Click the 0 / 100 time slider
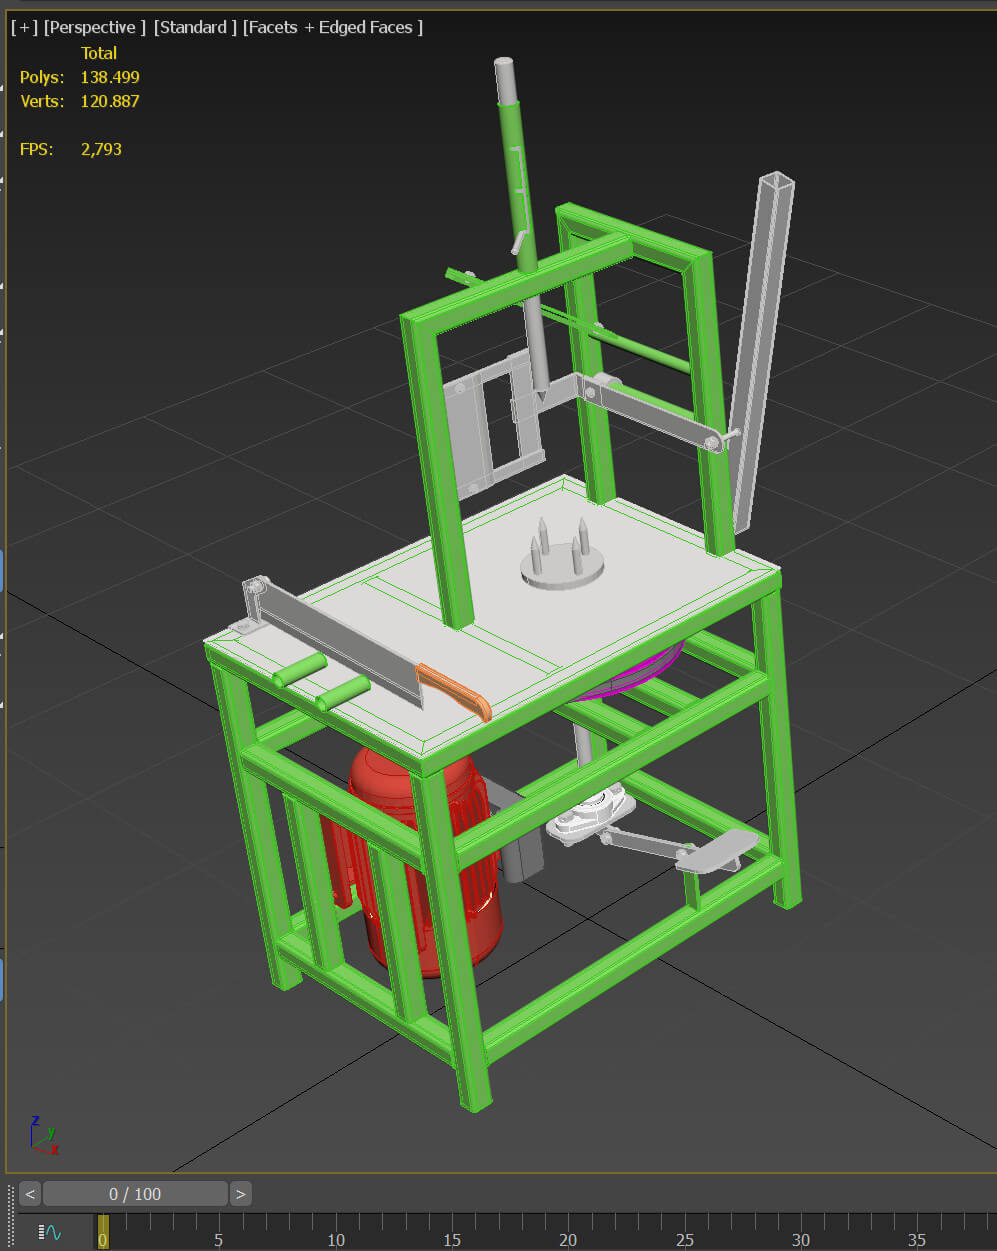 pyautogui.click(x=135, y=1193)
